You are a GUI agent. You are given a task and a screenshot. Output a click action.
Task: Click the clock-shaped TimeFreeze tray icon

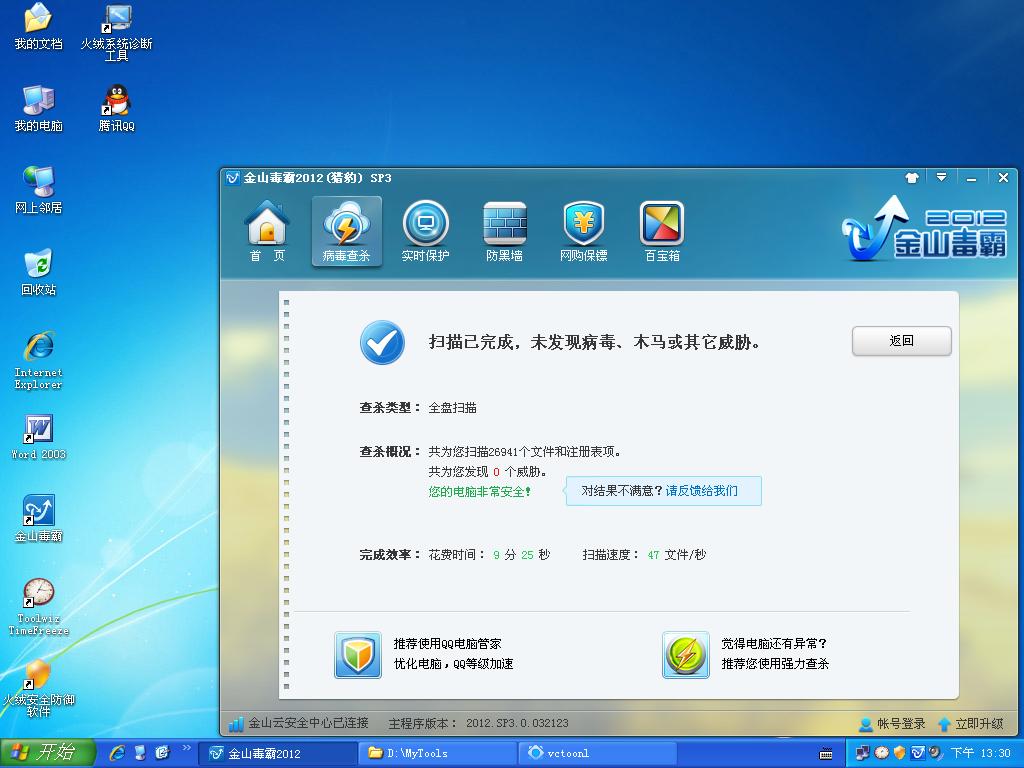point(882,753)
